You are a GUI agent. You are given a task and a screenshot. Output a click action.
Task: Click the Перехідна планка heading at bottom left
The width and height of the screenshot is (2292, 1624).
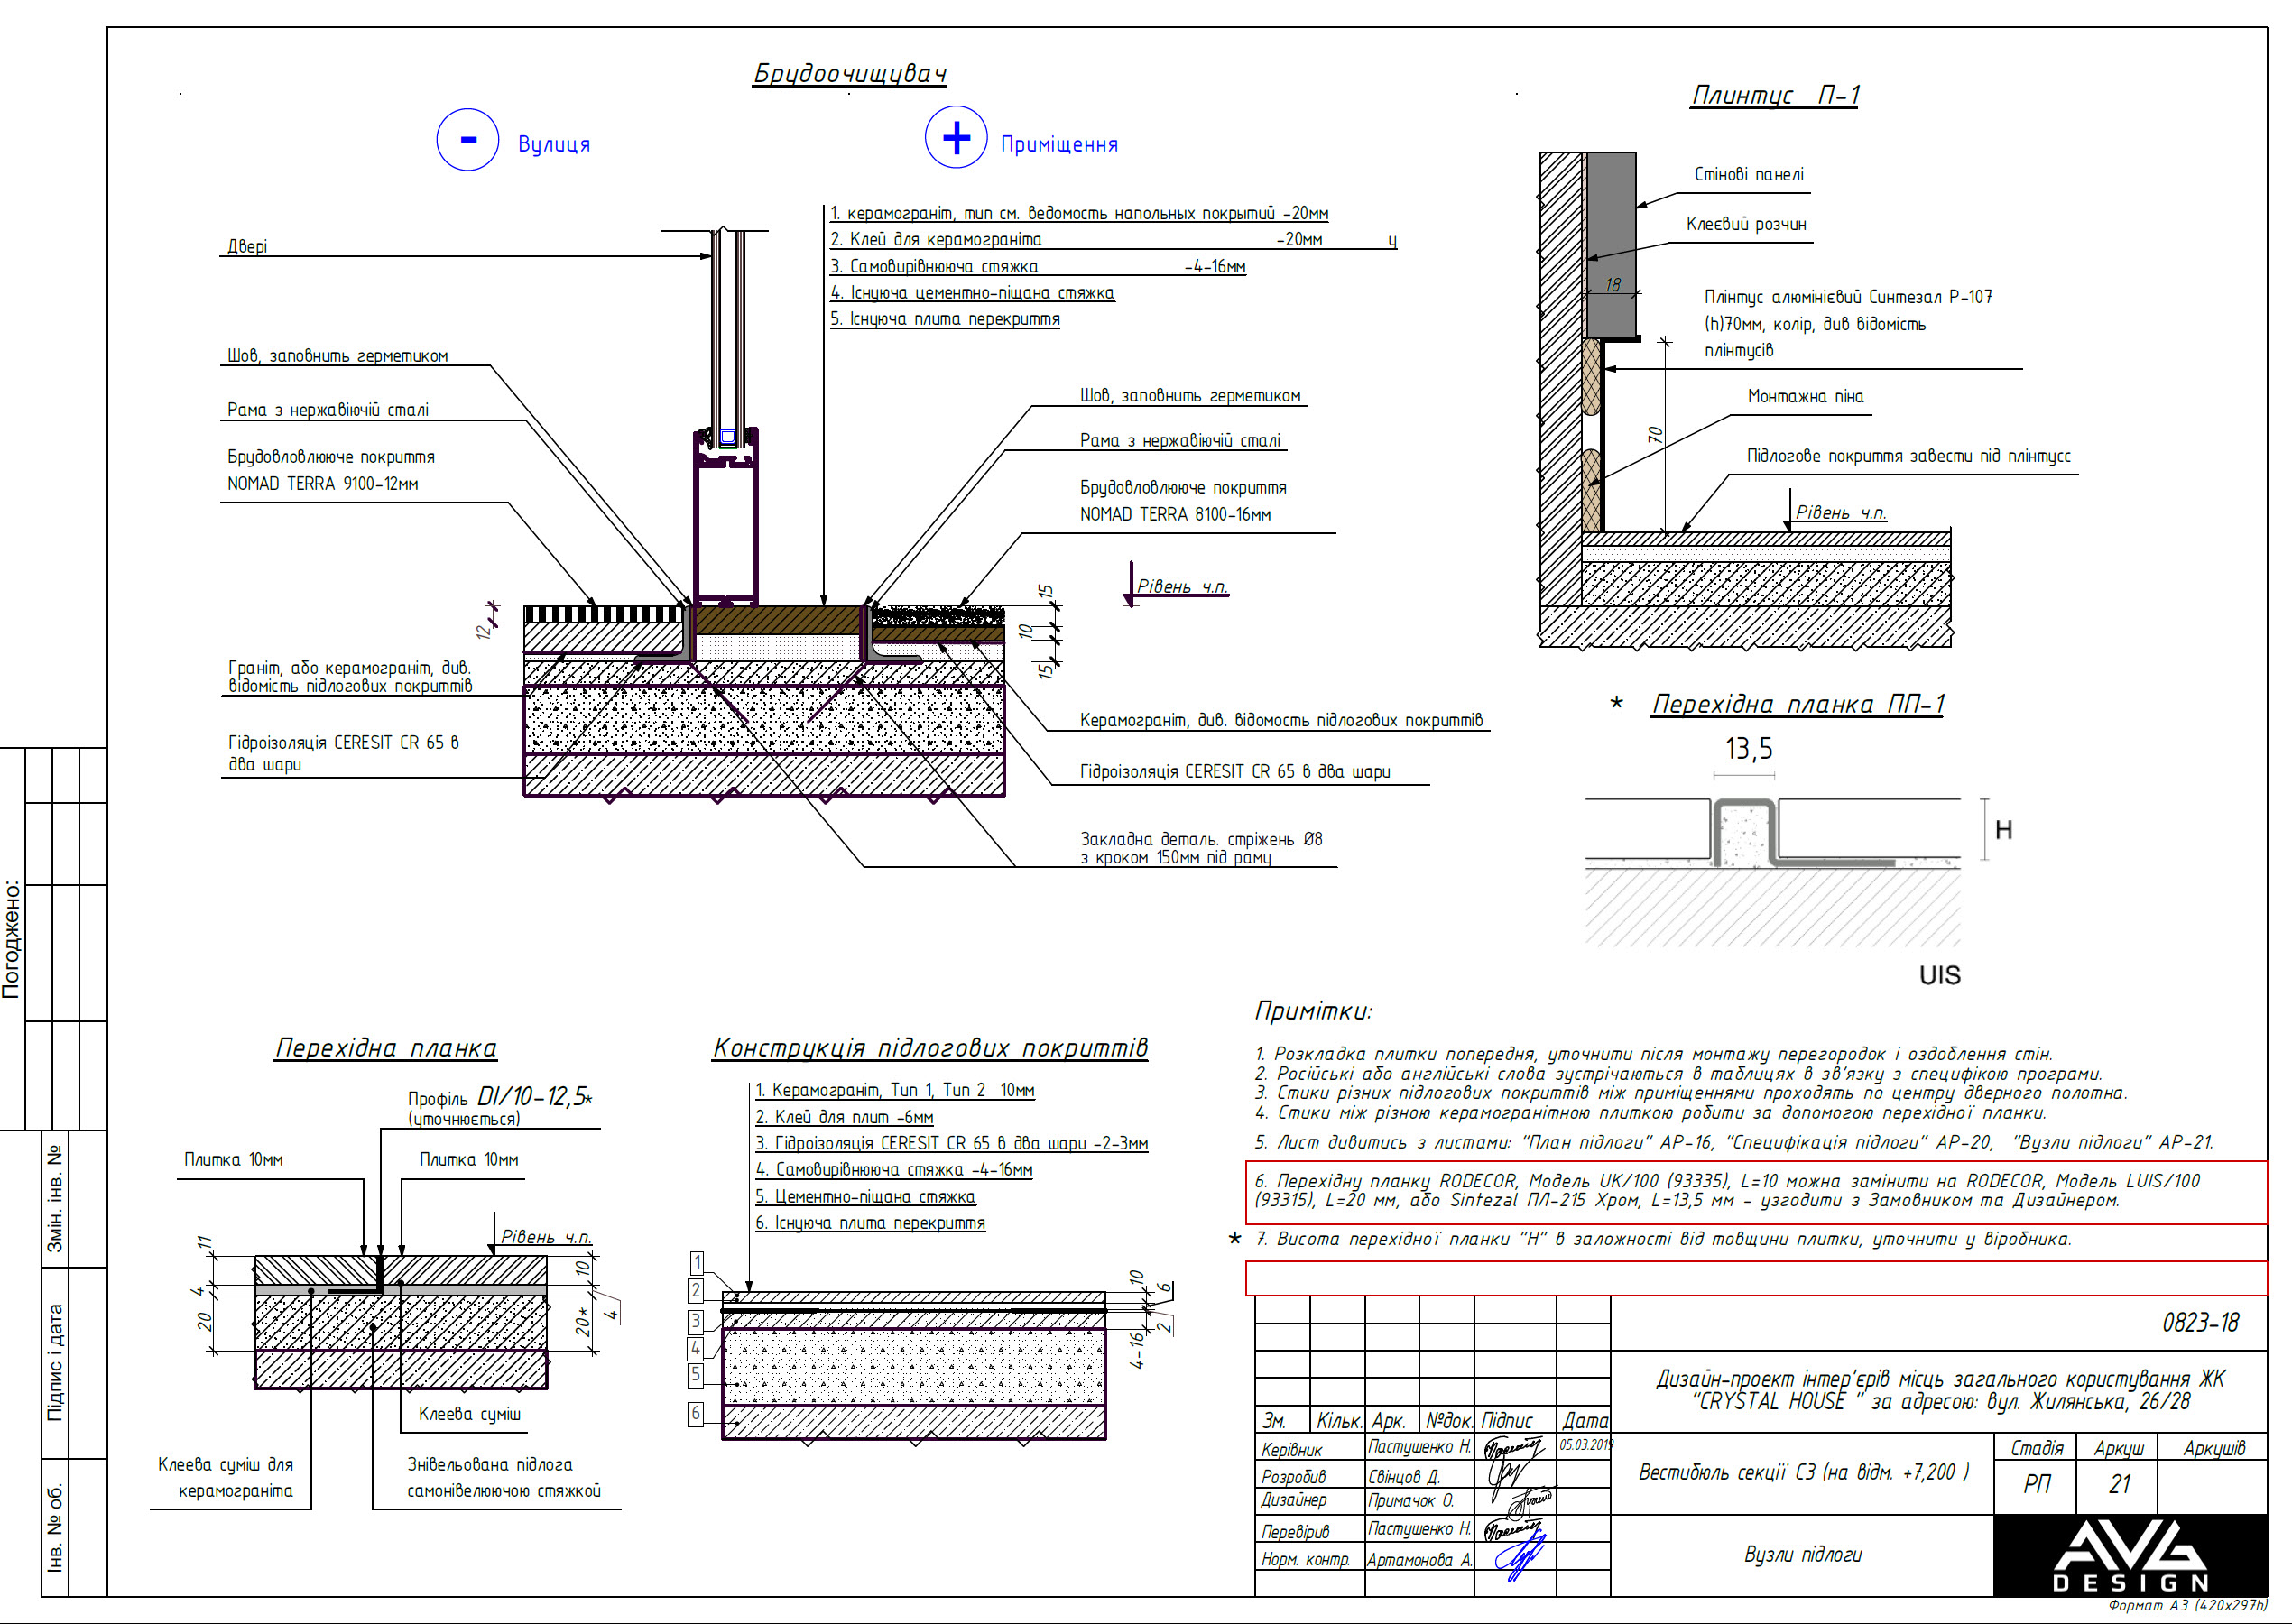click(x=385, y=1047)
